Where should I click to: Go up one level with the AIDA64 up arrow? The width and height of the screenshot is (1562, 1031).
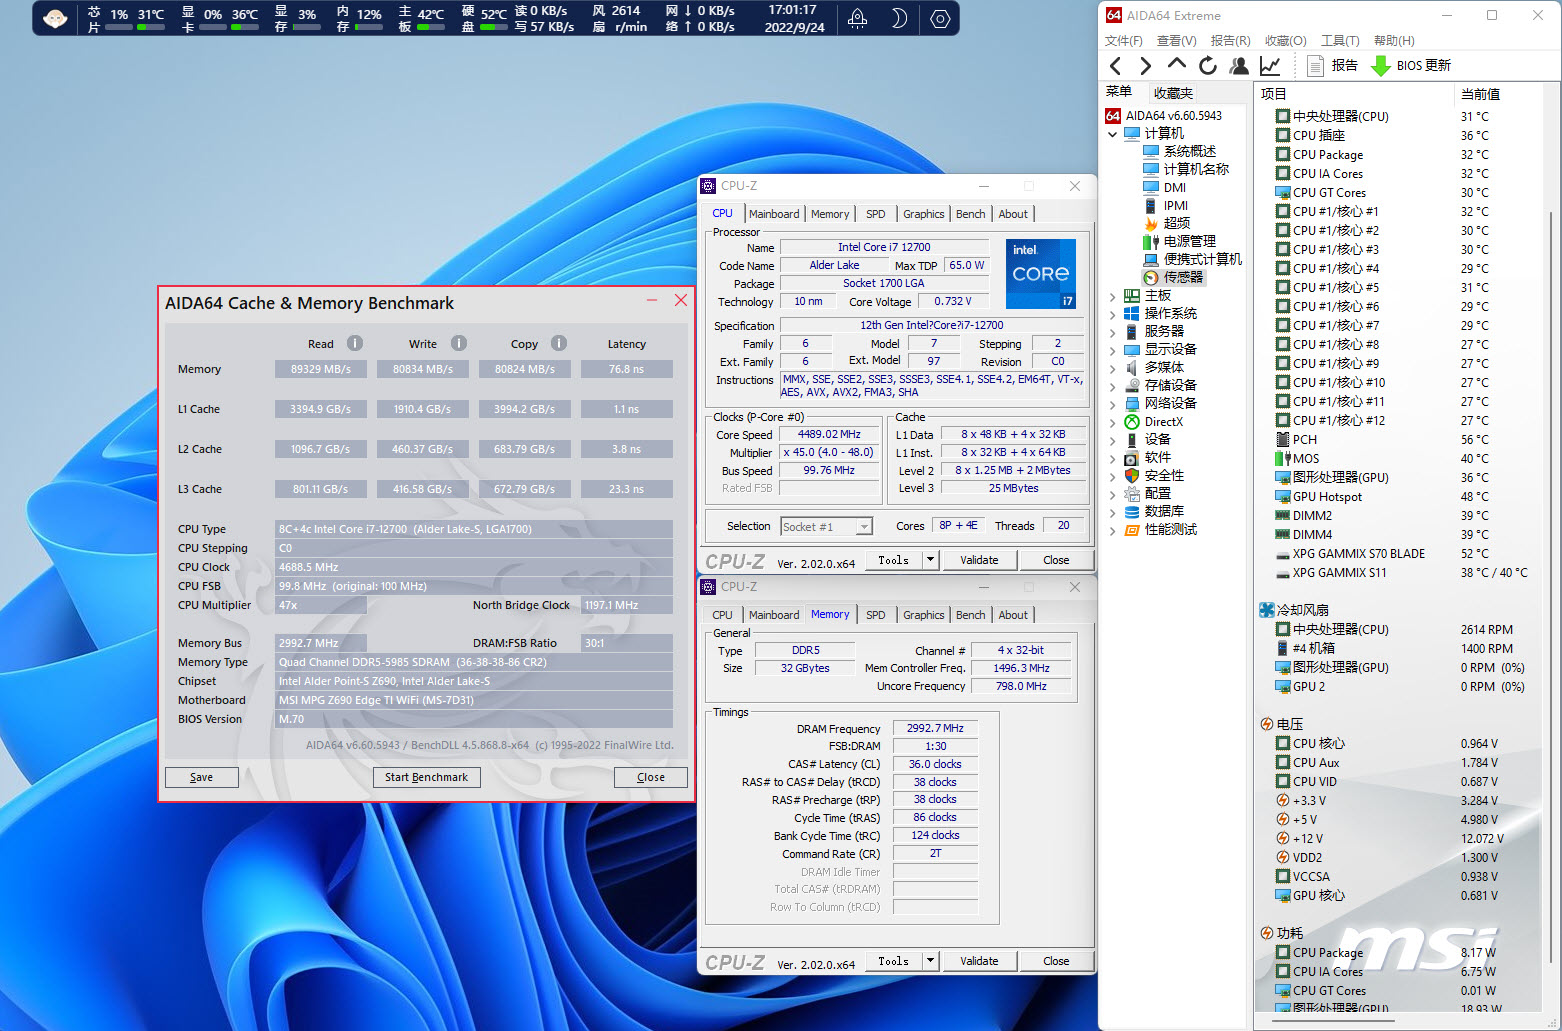click(x=1177, y=64)
